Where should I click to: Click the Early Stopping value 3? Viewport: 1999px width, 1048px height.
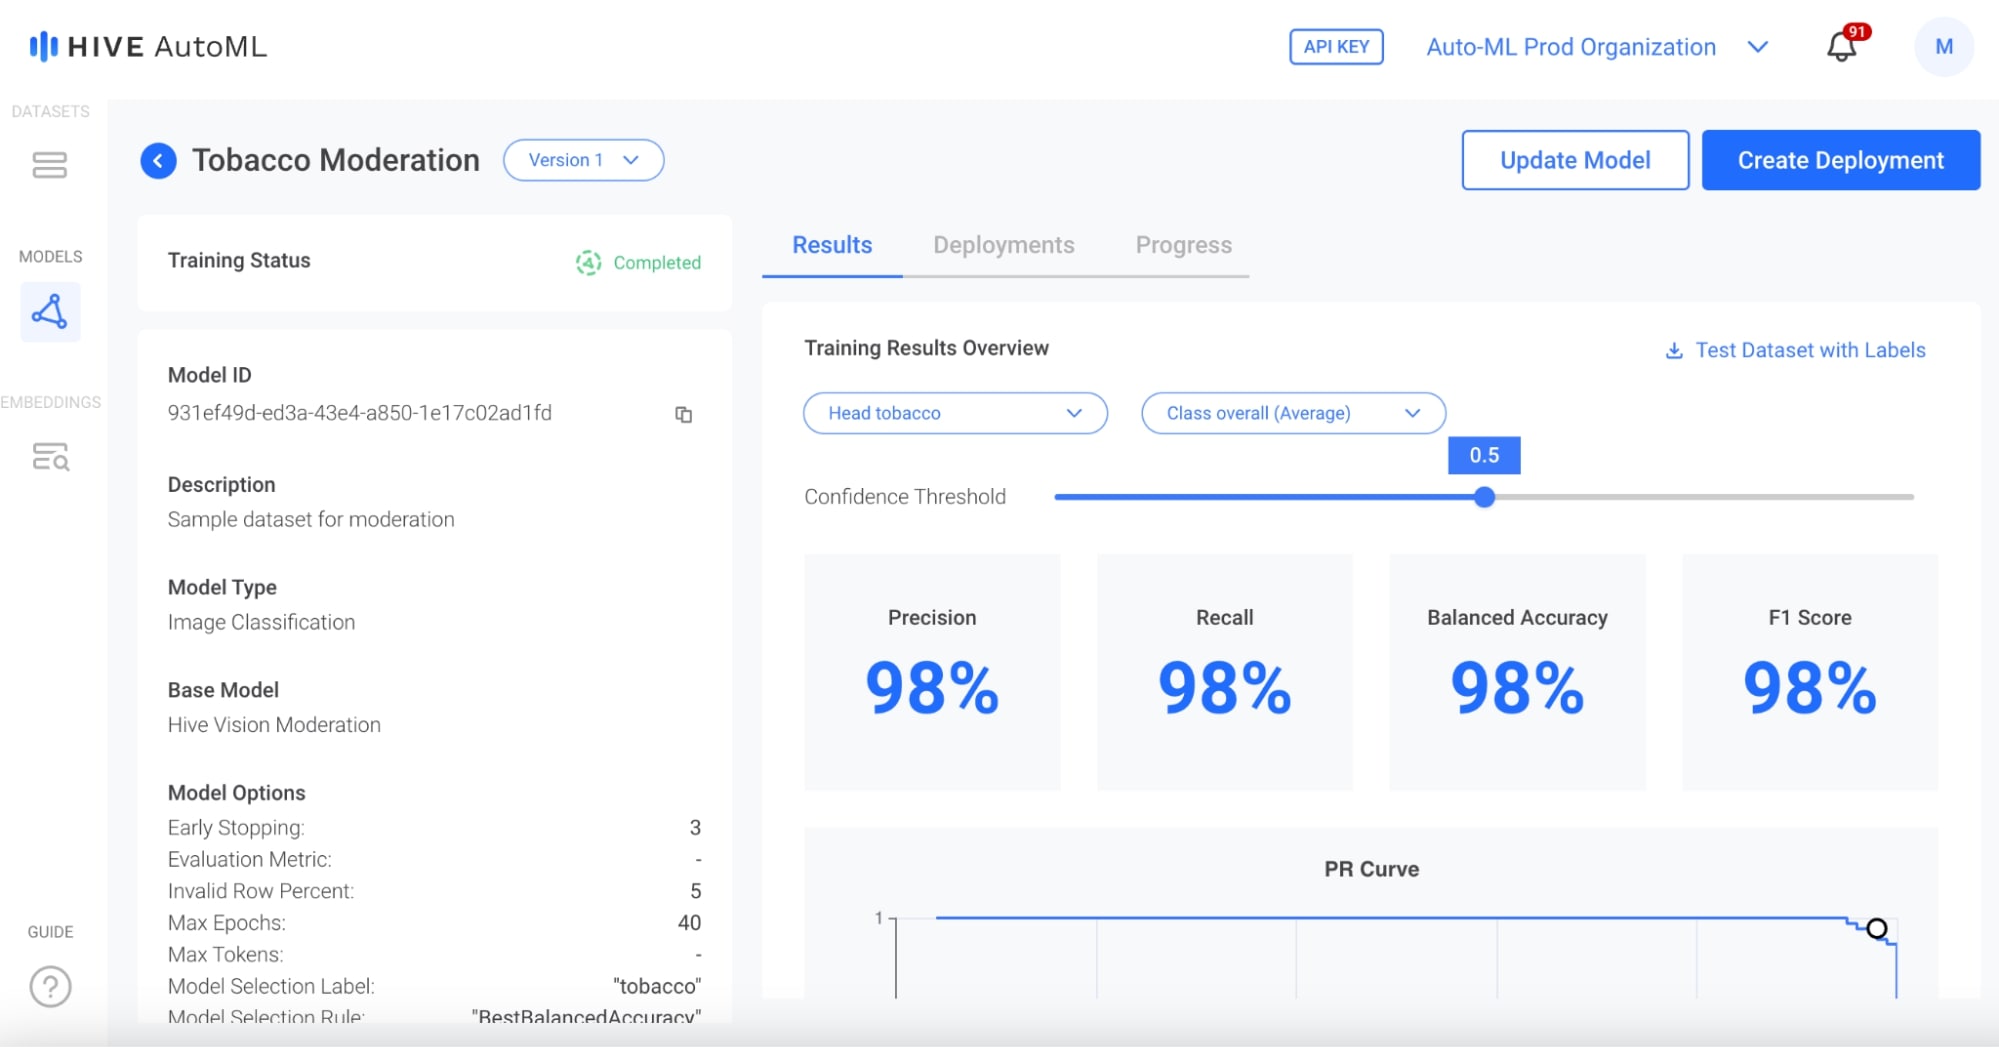[x=695, y=828]
